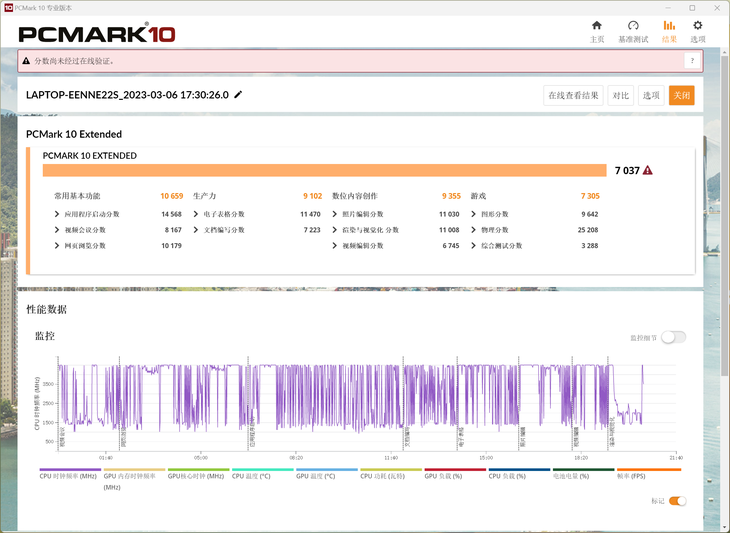Open the 主页 home icon
The width and height of the screenshot is (730, 533).
pos(596,26)
